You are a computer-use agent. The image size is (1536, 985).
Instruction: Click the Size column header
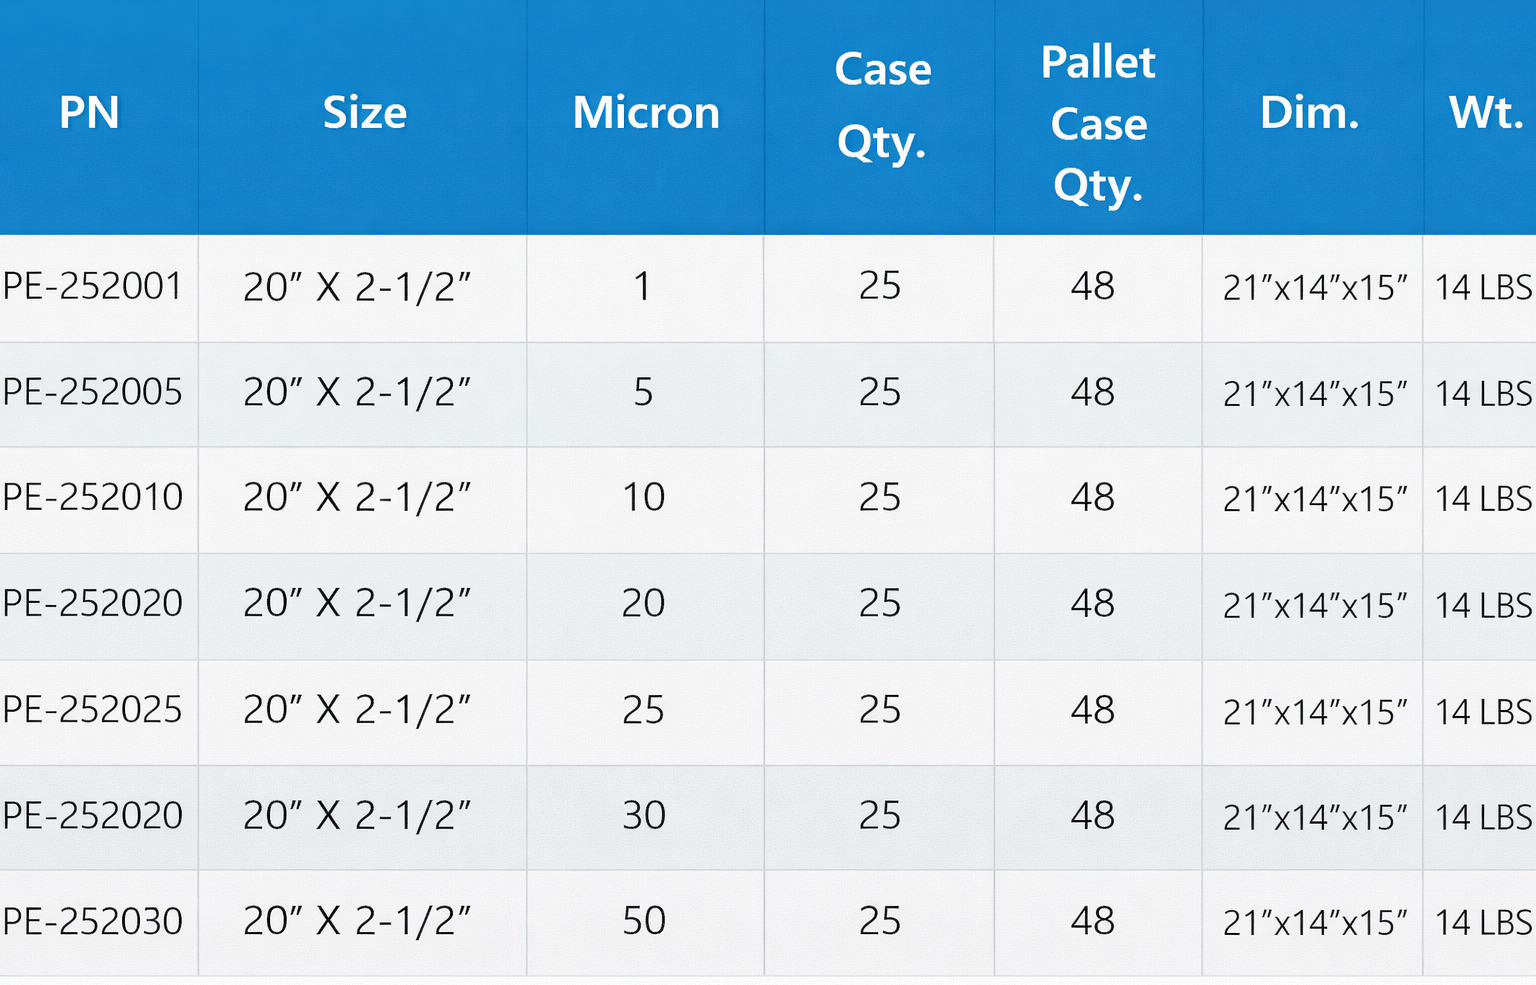pos(365,113)
